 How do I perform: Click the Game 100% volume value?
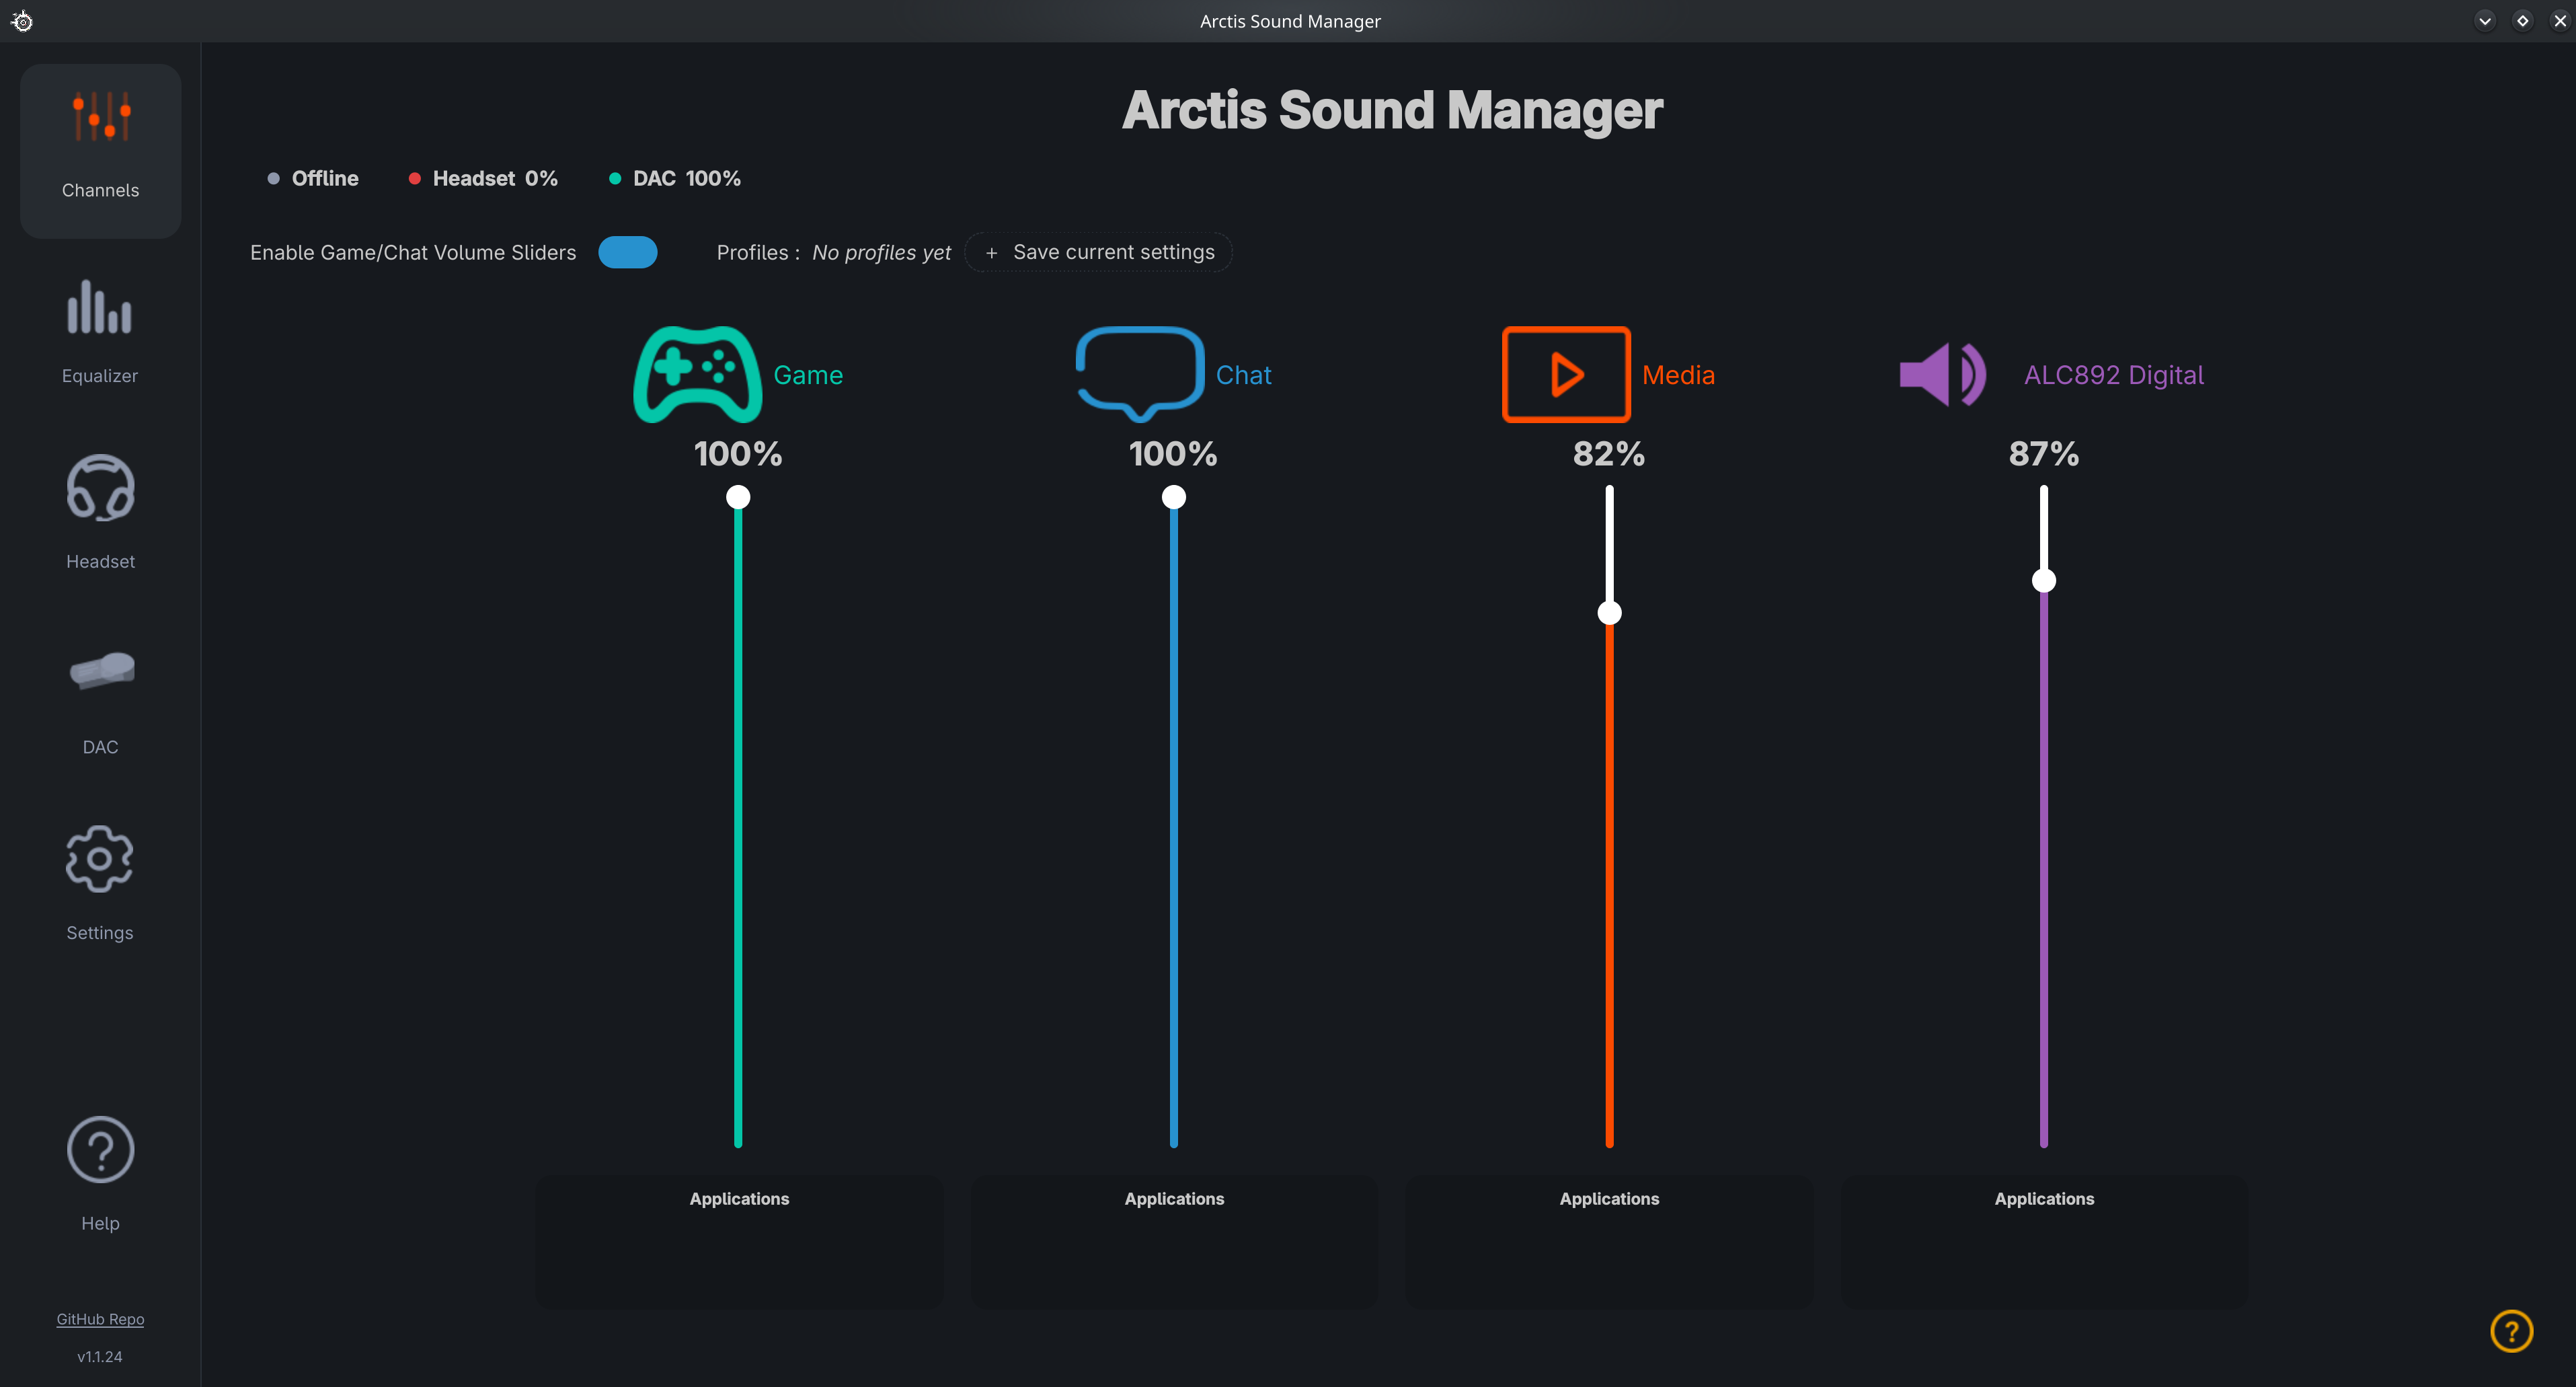(738, 454)
